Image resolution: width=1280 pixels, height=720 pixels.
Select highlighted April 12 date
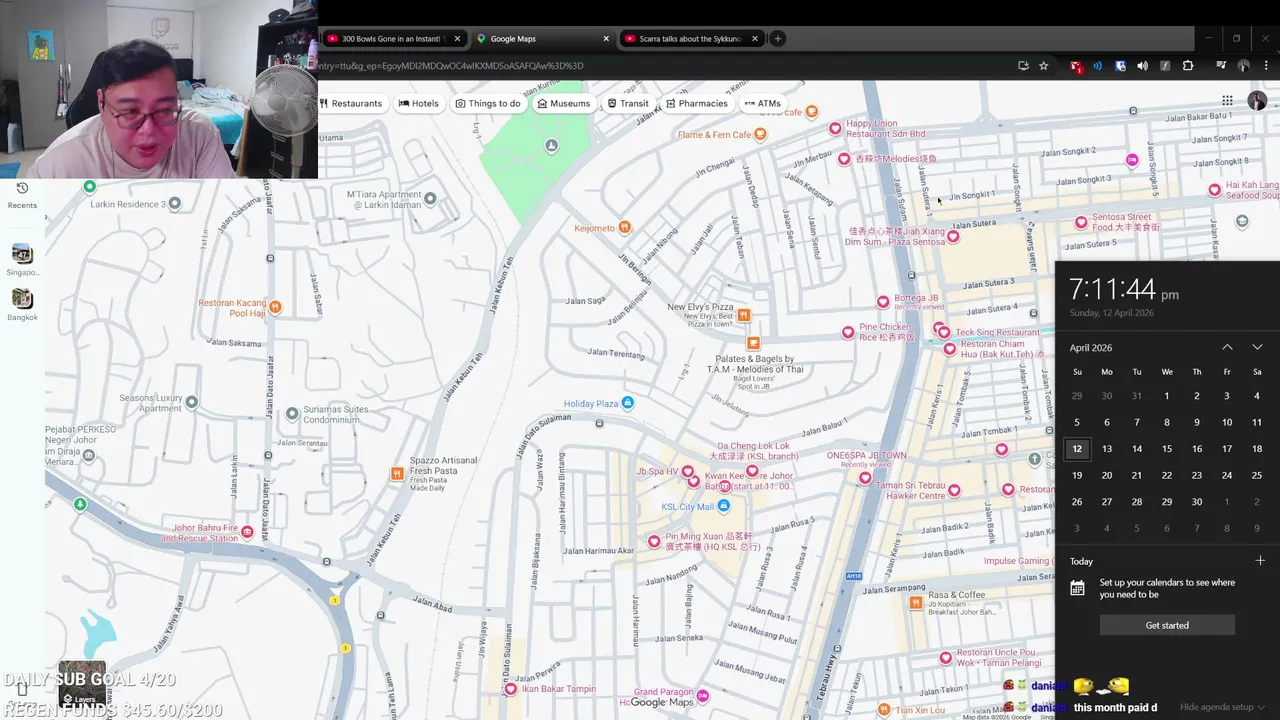(x=1077, y=449)
